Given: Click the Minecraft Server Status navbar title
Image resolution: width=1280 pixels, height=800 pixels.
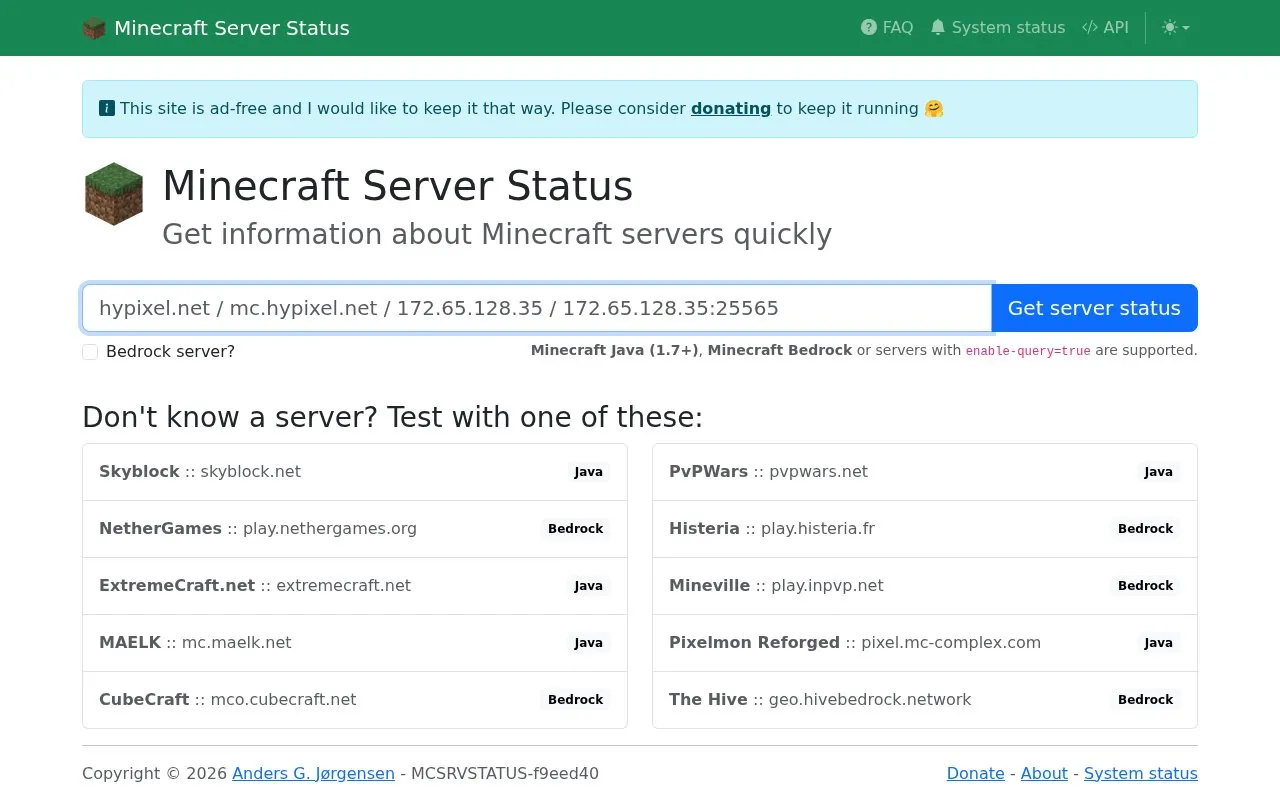Looking at the screenshot, I should coord(232,28).
